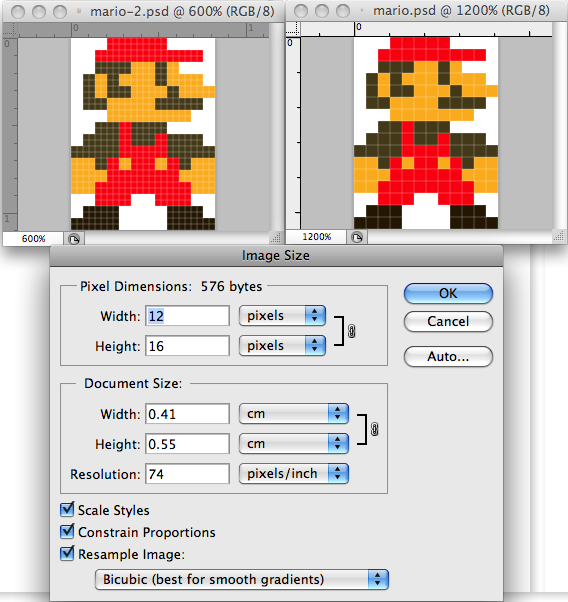568x602 pixels.
Task: Click the ruler origin corner in mario-2.psd
Action: point(10,30)
